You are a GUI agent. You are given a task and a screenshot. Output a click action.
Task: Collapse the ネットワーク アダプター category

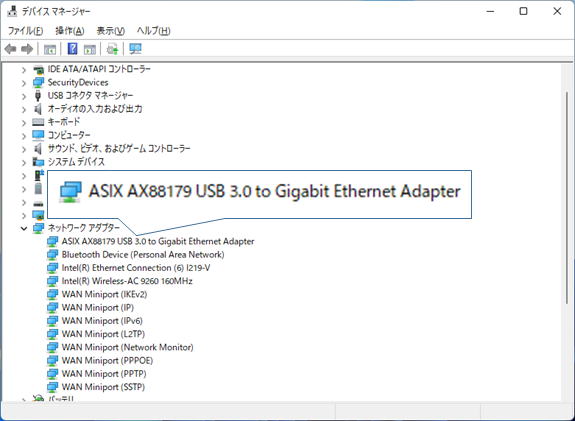pos(24,228)
